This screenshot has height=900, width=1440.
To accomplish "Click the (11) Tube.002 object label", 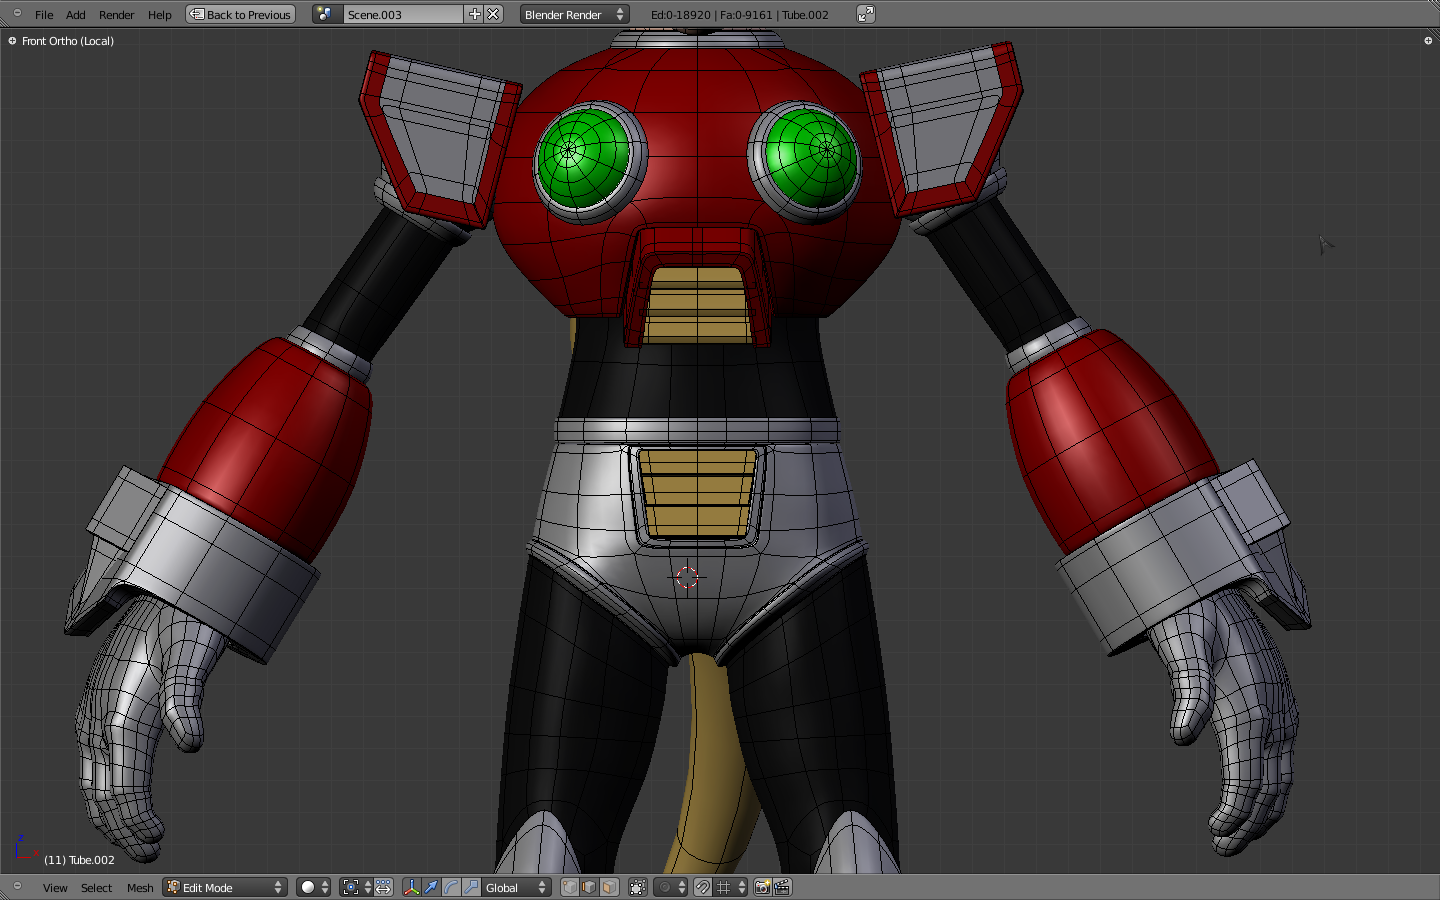I will coord(79,860).
